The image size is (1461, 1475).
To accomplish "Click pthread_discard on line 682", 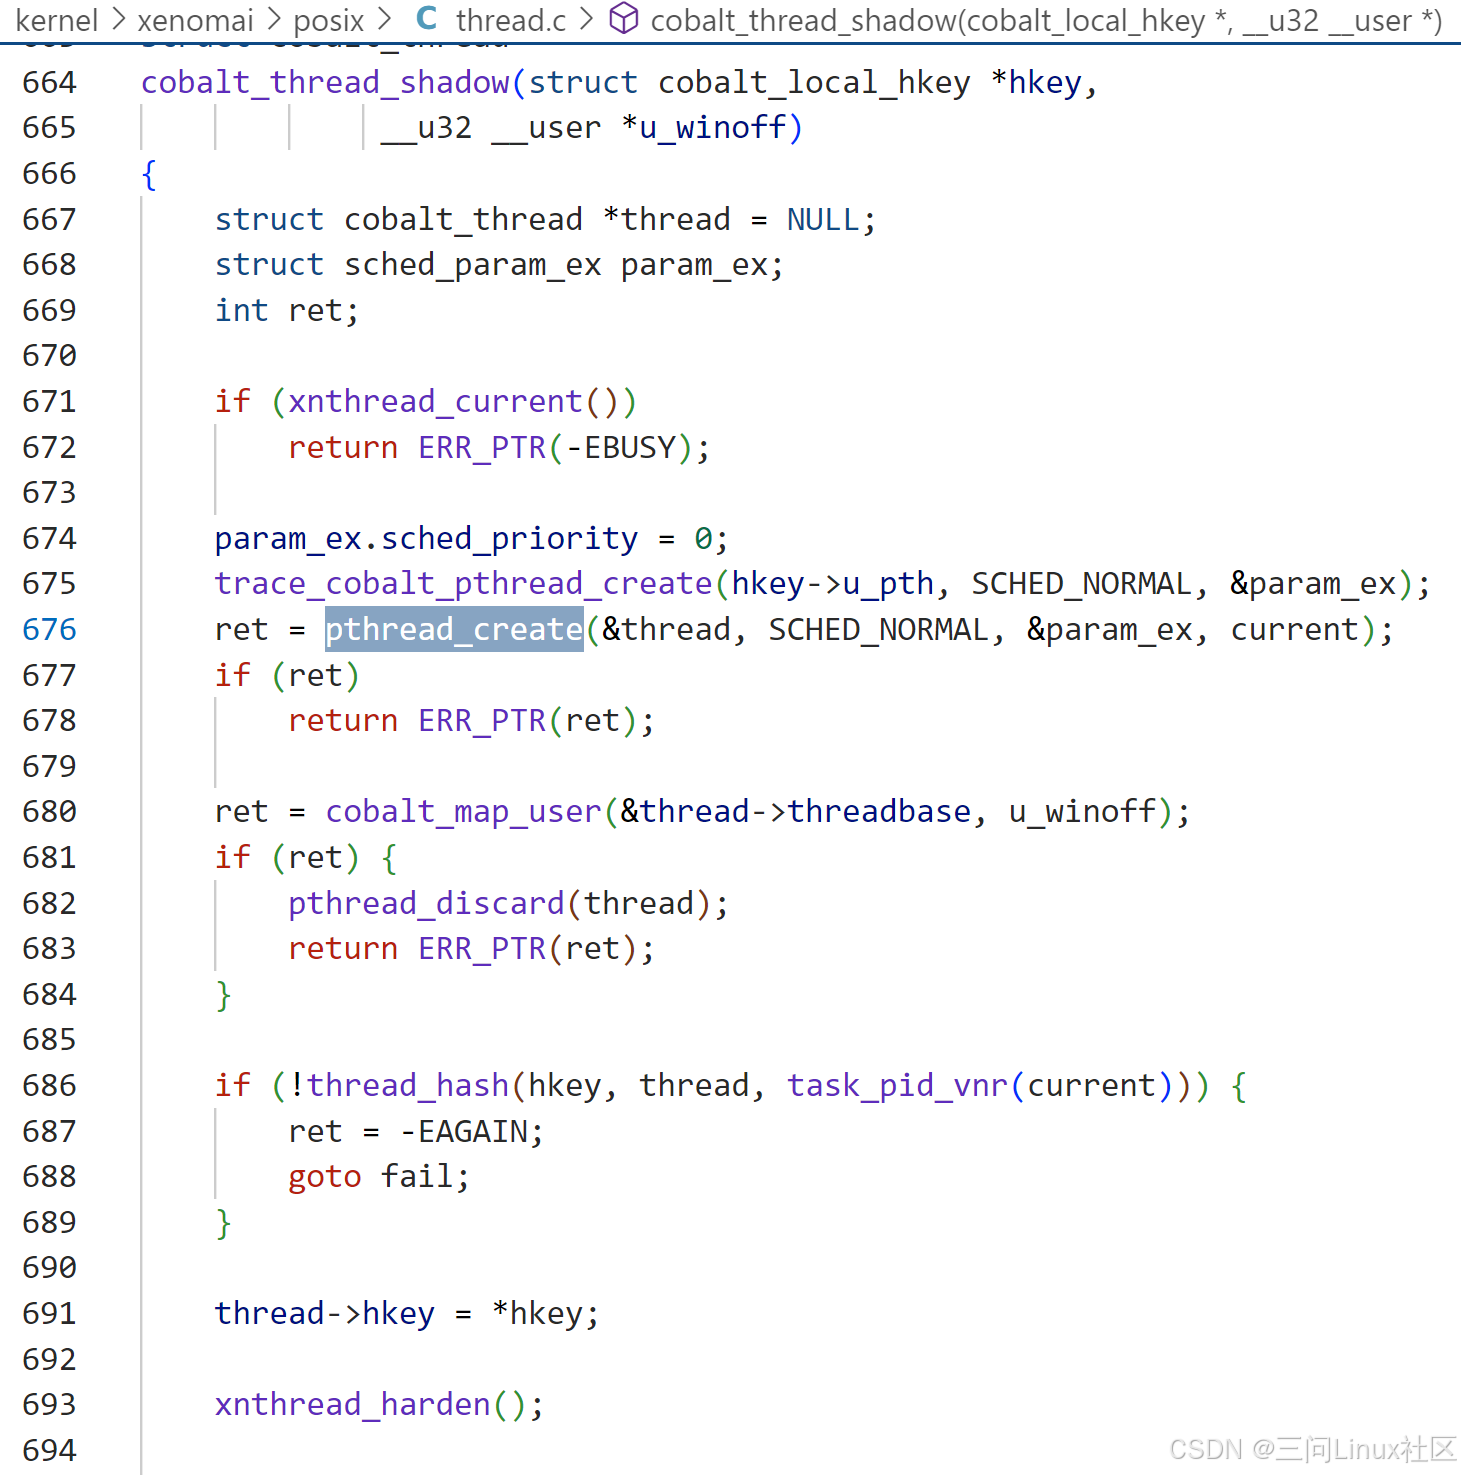I will (426, 903).
